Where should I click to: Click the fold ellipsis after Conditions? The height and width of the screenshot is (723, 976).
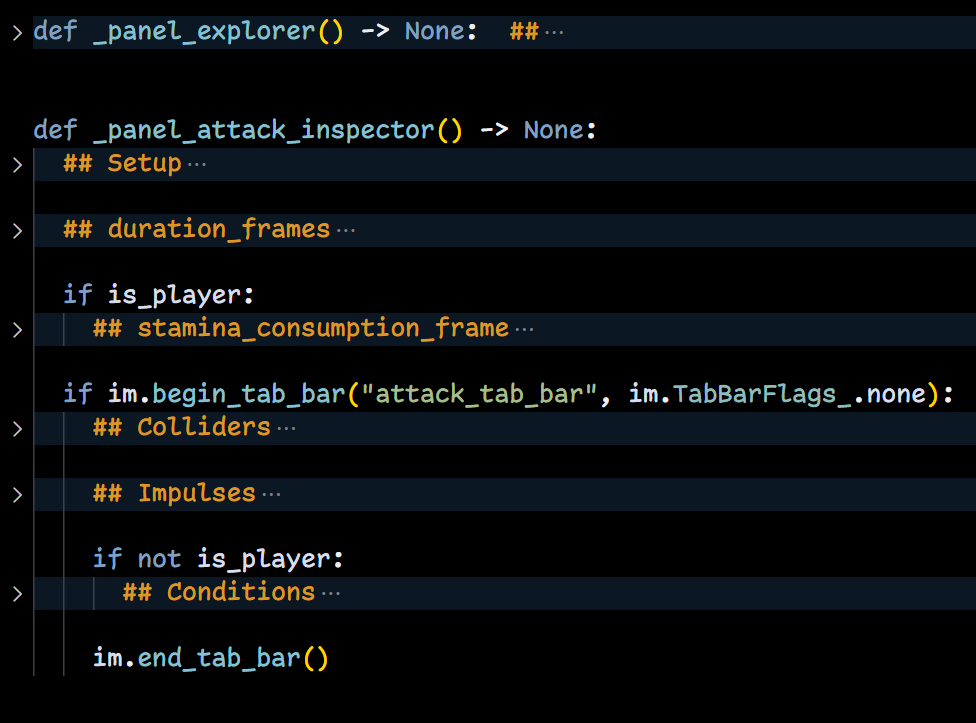(330, 593)
